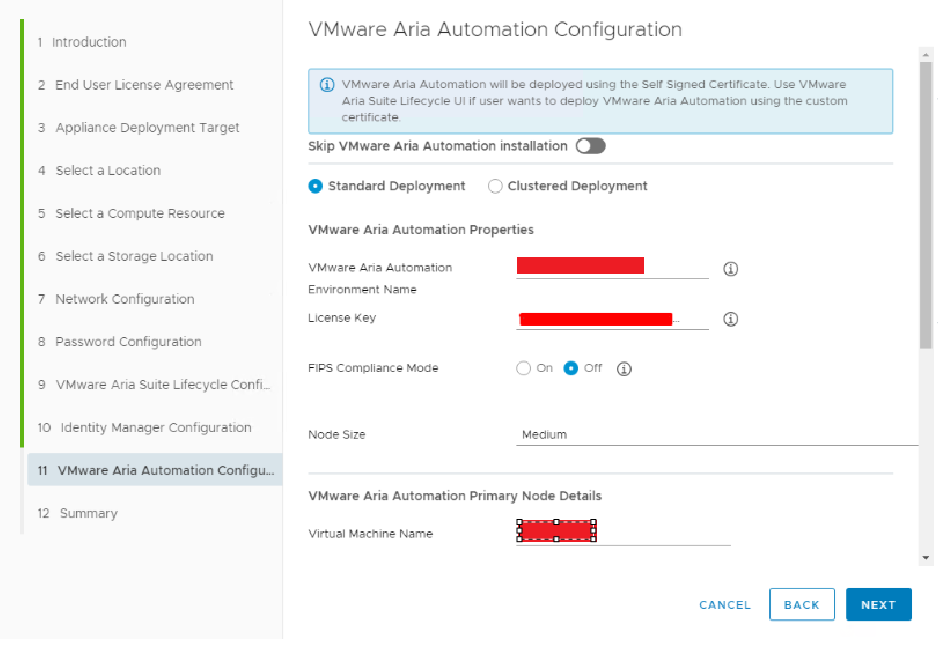The image size is (938, 657).
Task: Click the FIPS Compliance Mode label
Action: click(x=373, y=368)
